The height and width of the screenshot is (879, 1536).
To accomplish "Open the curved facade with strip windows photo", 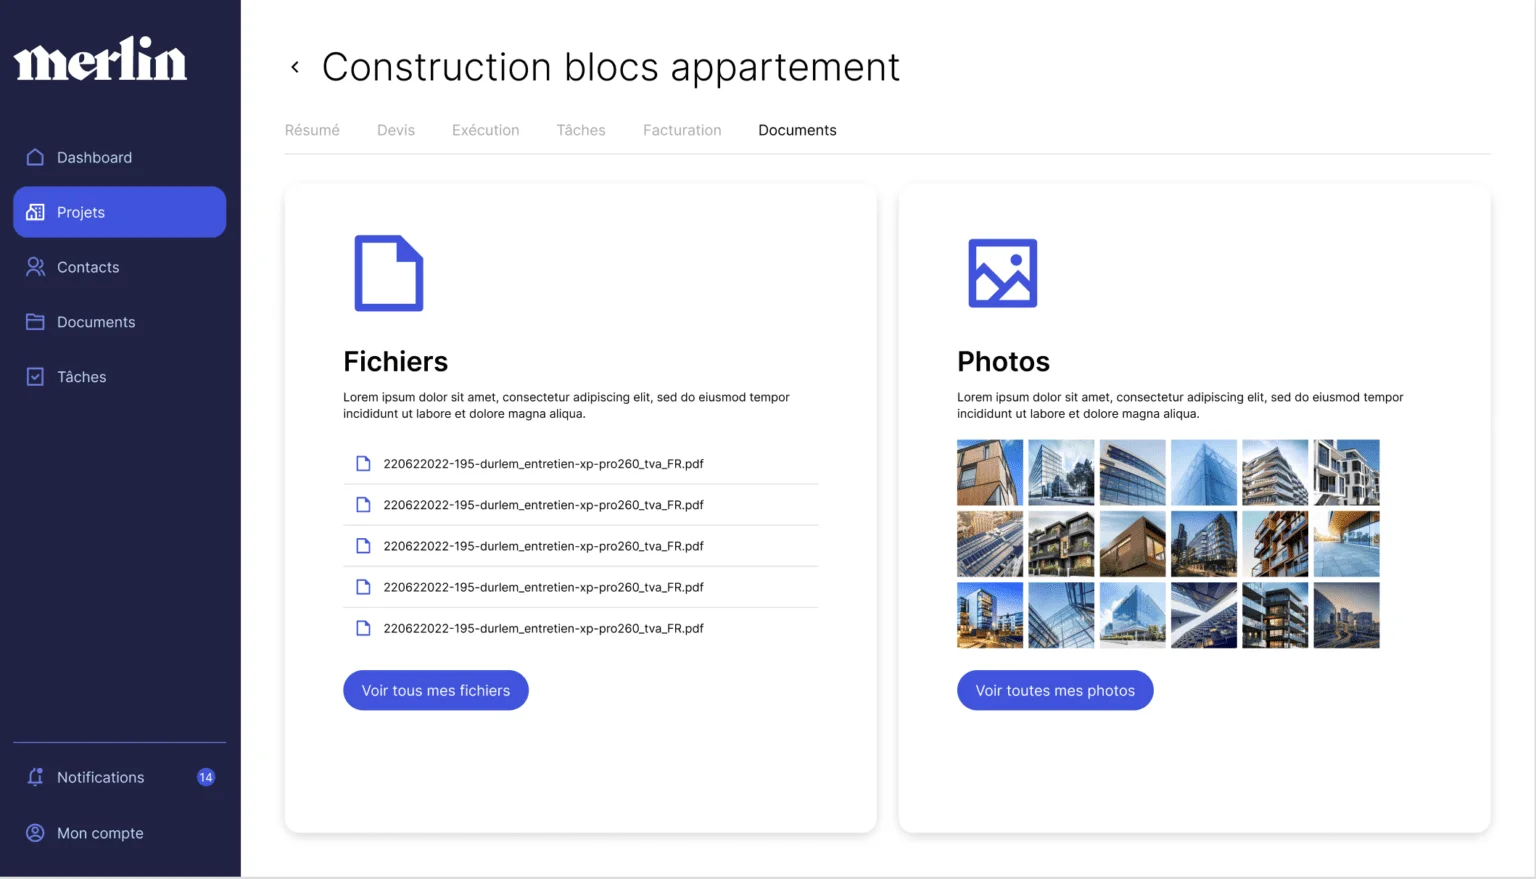I will point(1133,472).
